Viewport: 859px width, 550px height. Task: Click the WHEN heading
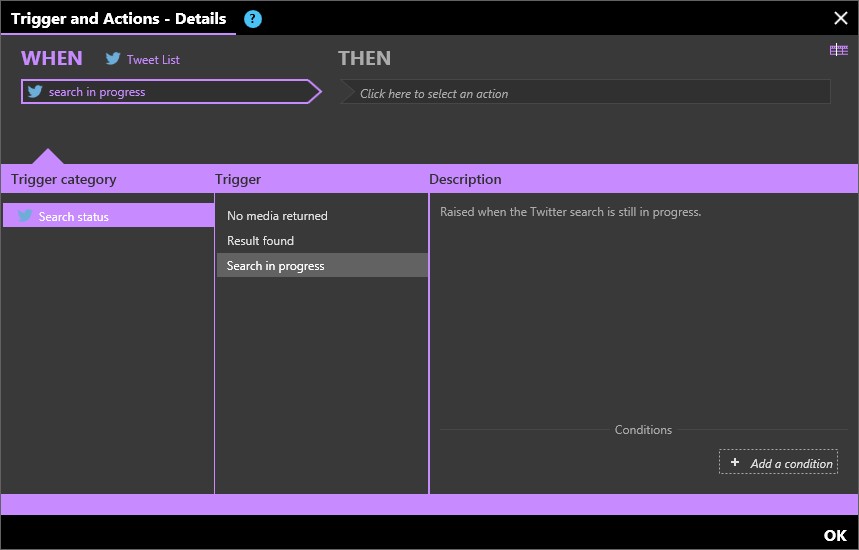51,58
